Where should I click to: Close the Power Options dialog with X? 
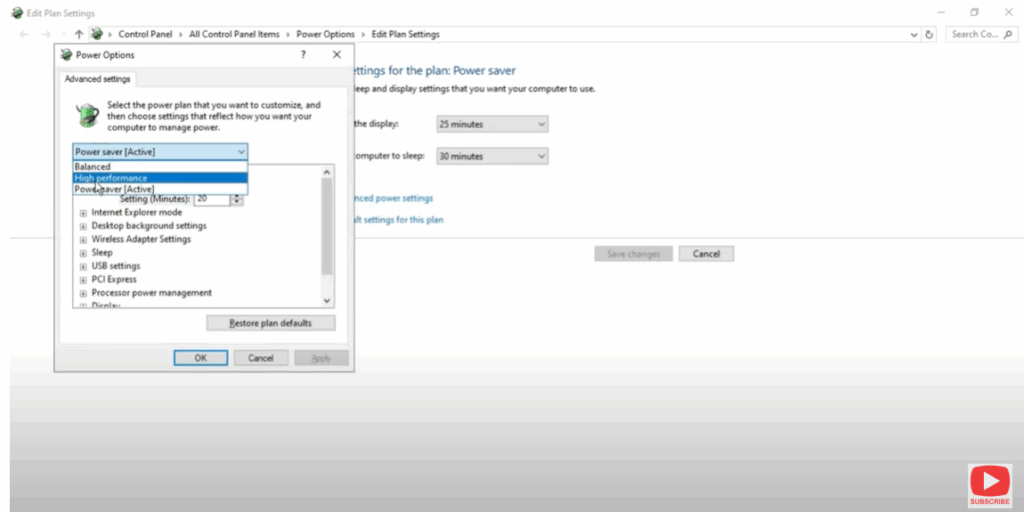coord(337,55)
